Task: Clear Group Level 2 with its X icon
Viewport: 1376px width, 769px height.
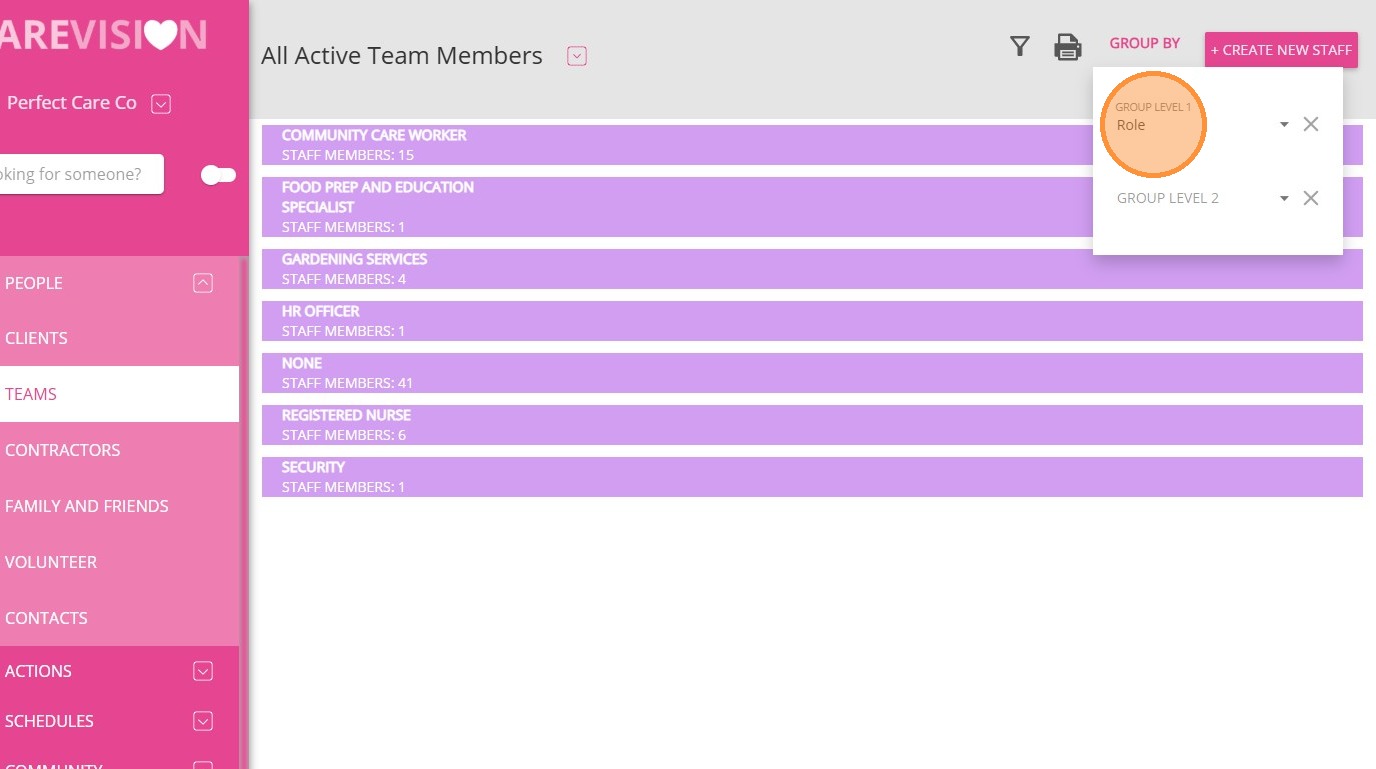Action: [x=1311, y=198]
